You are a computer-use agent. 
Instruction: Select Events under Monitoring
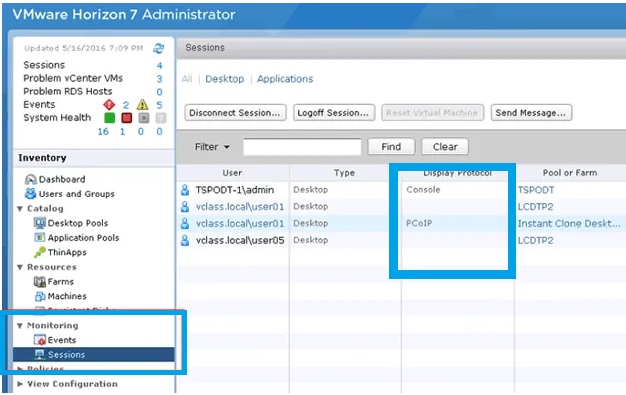pos(62,340)
